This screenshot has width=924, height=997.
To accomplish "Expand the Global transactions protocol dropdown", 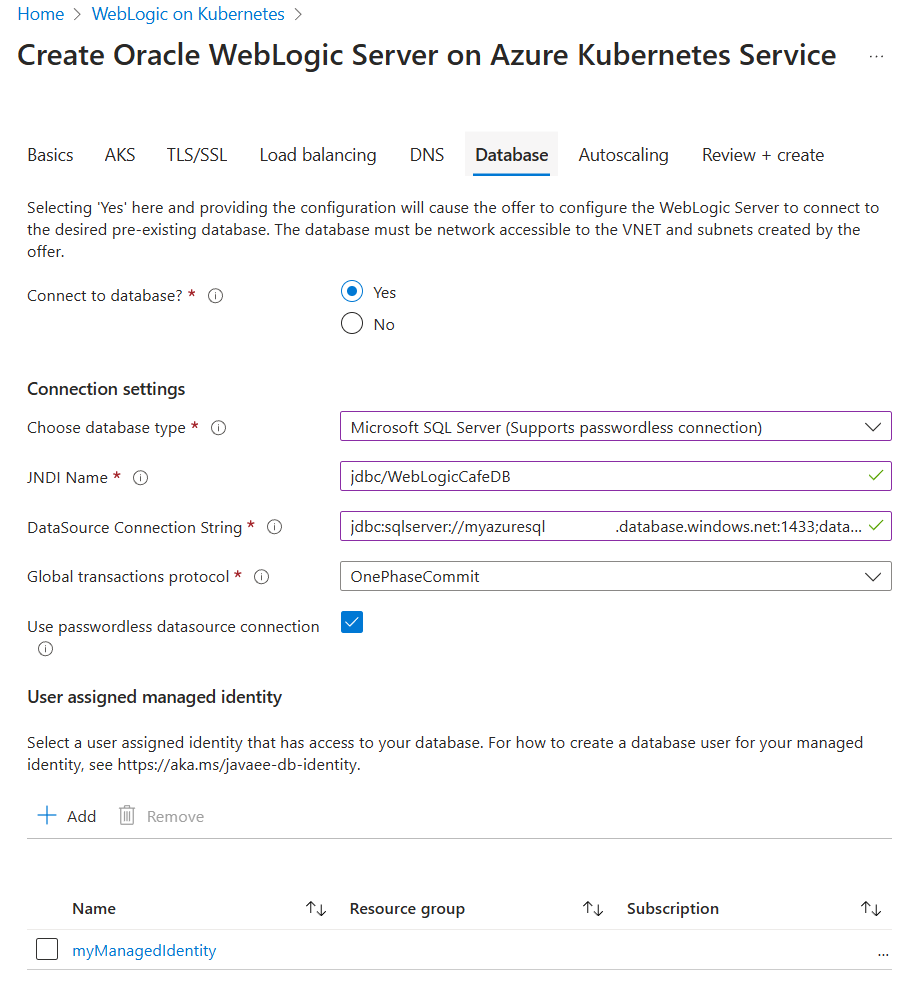I will click(868, 576).
